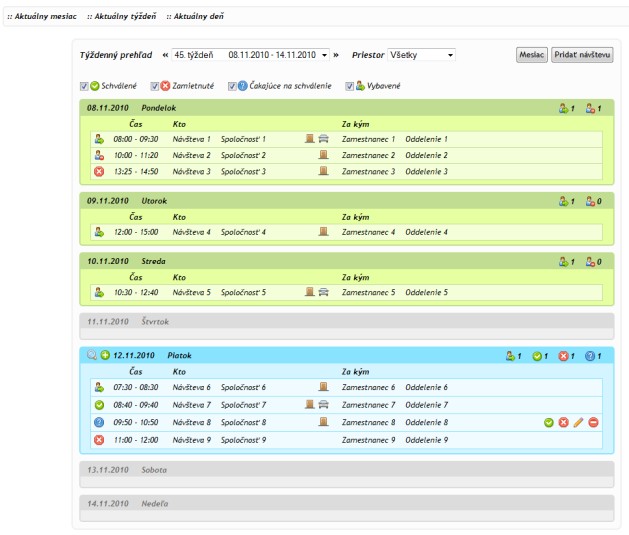The width and height of the screenshot is (629, 535).
Task: Open the Priestor dropdown showing Všetky
Action: 421,55
